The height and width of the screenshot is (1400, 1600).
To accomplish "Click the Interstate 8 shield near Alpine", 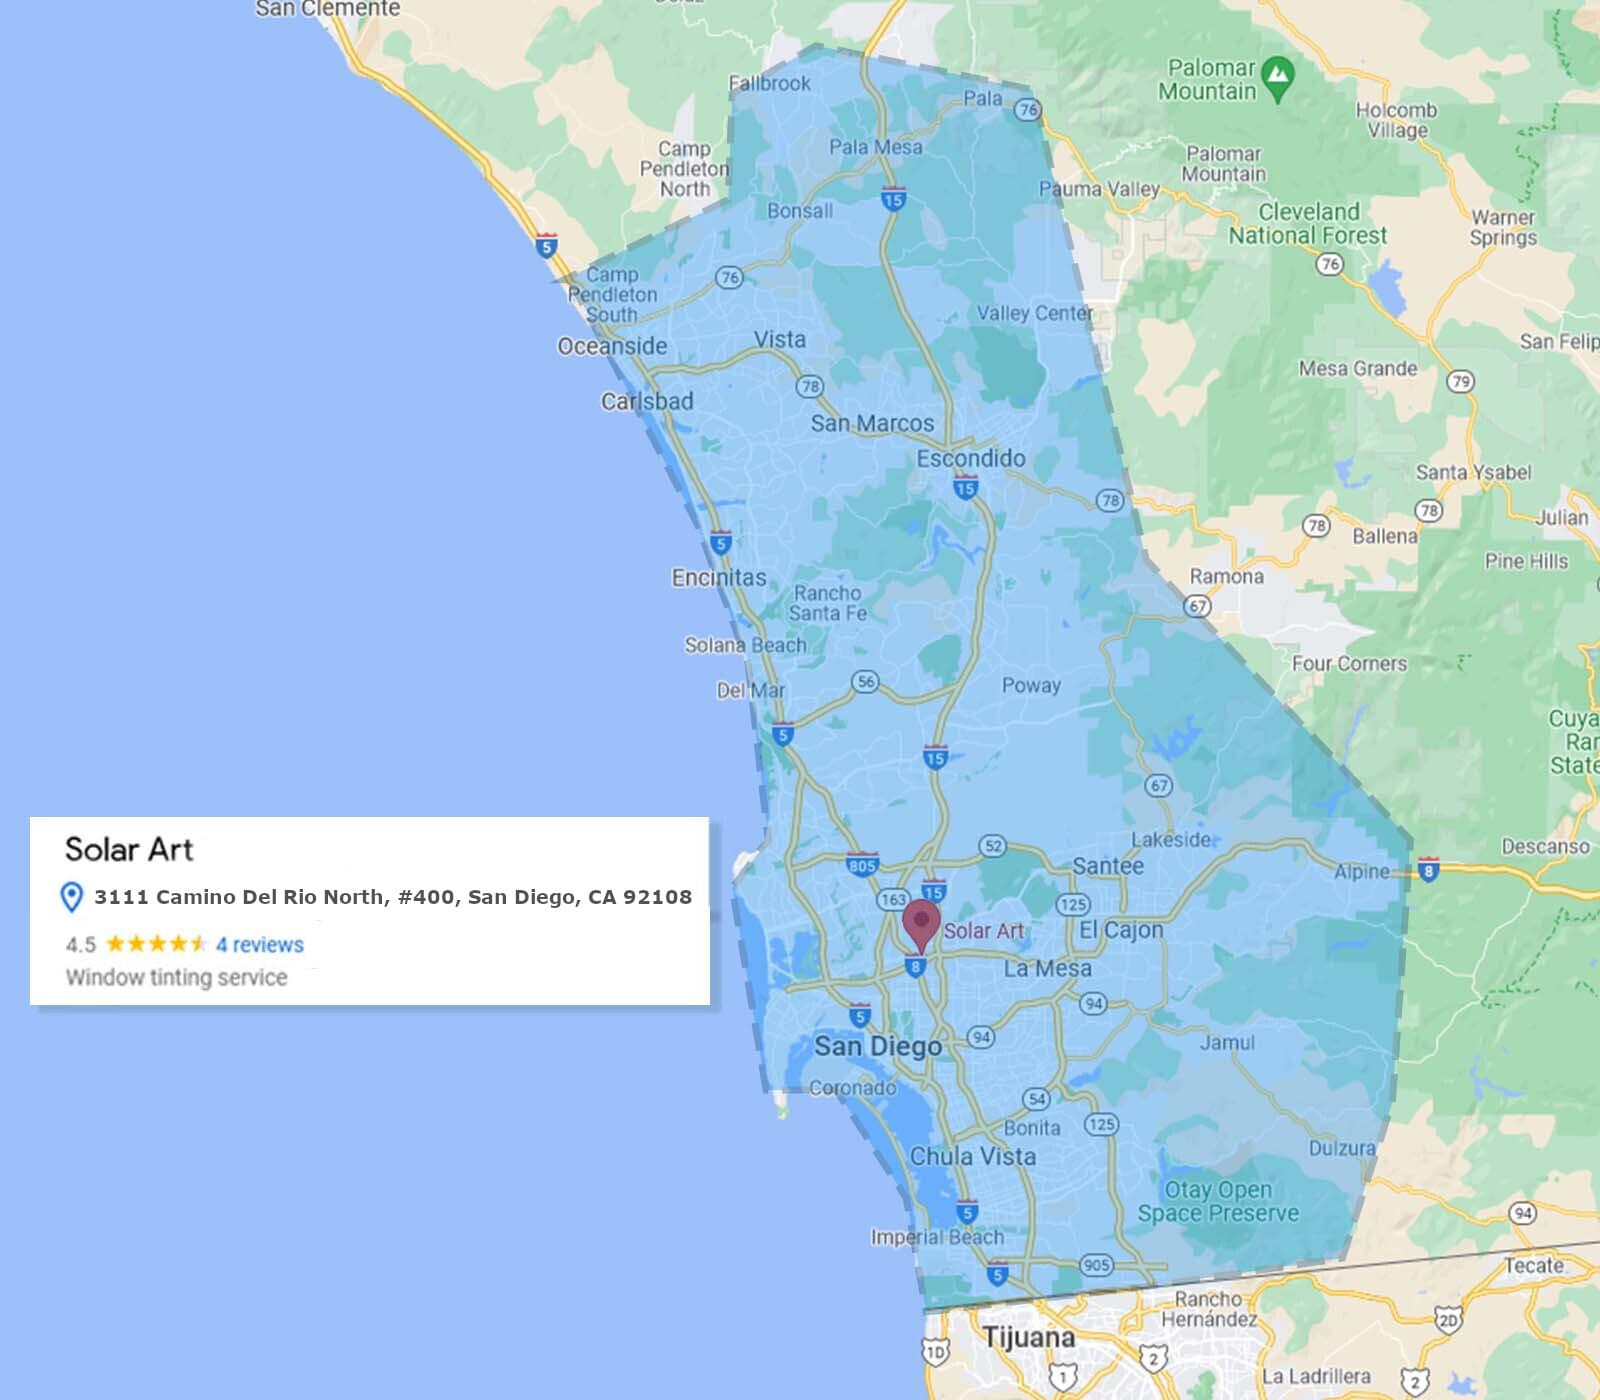I will 1428,870.
